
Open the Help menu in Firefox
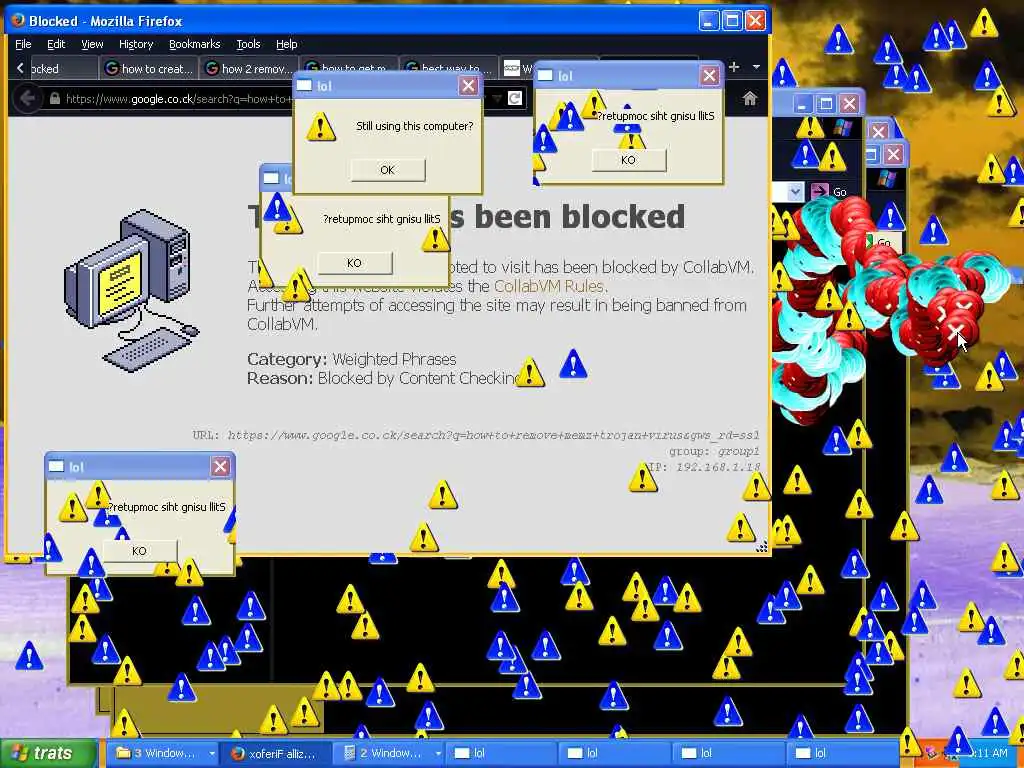(x=287, y=44)
